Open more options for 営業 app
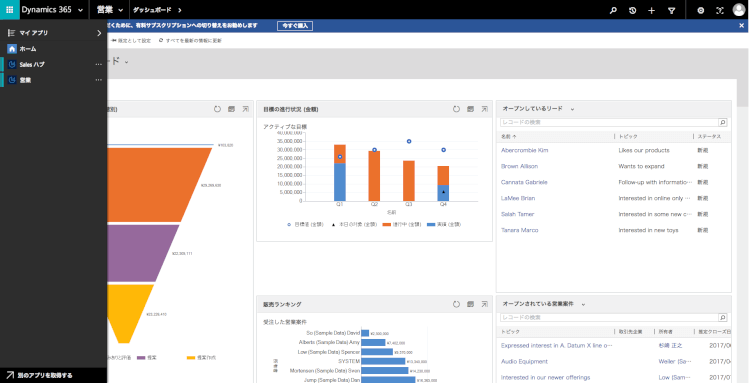Image resolution: width=750 pixels, height=383 pixels. 99,80
